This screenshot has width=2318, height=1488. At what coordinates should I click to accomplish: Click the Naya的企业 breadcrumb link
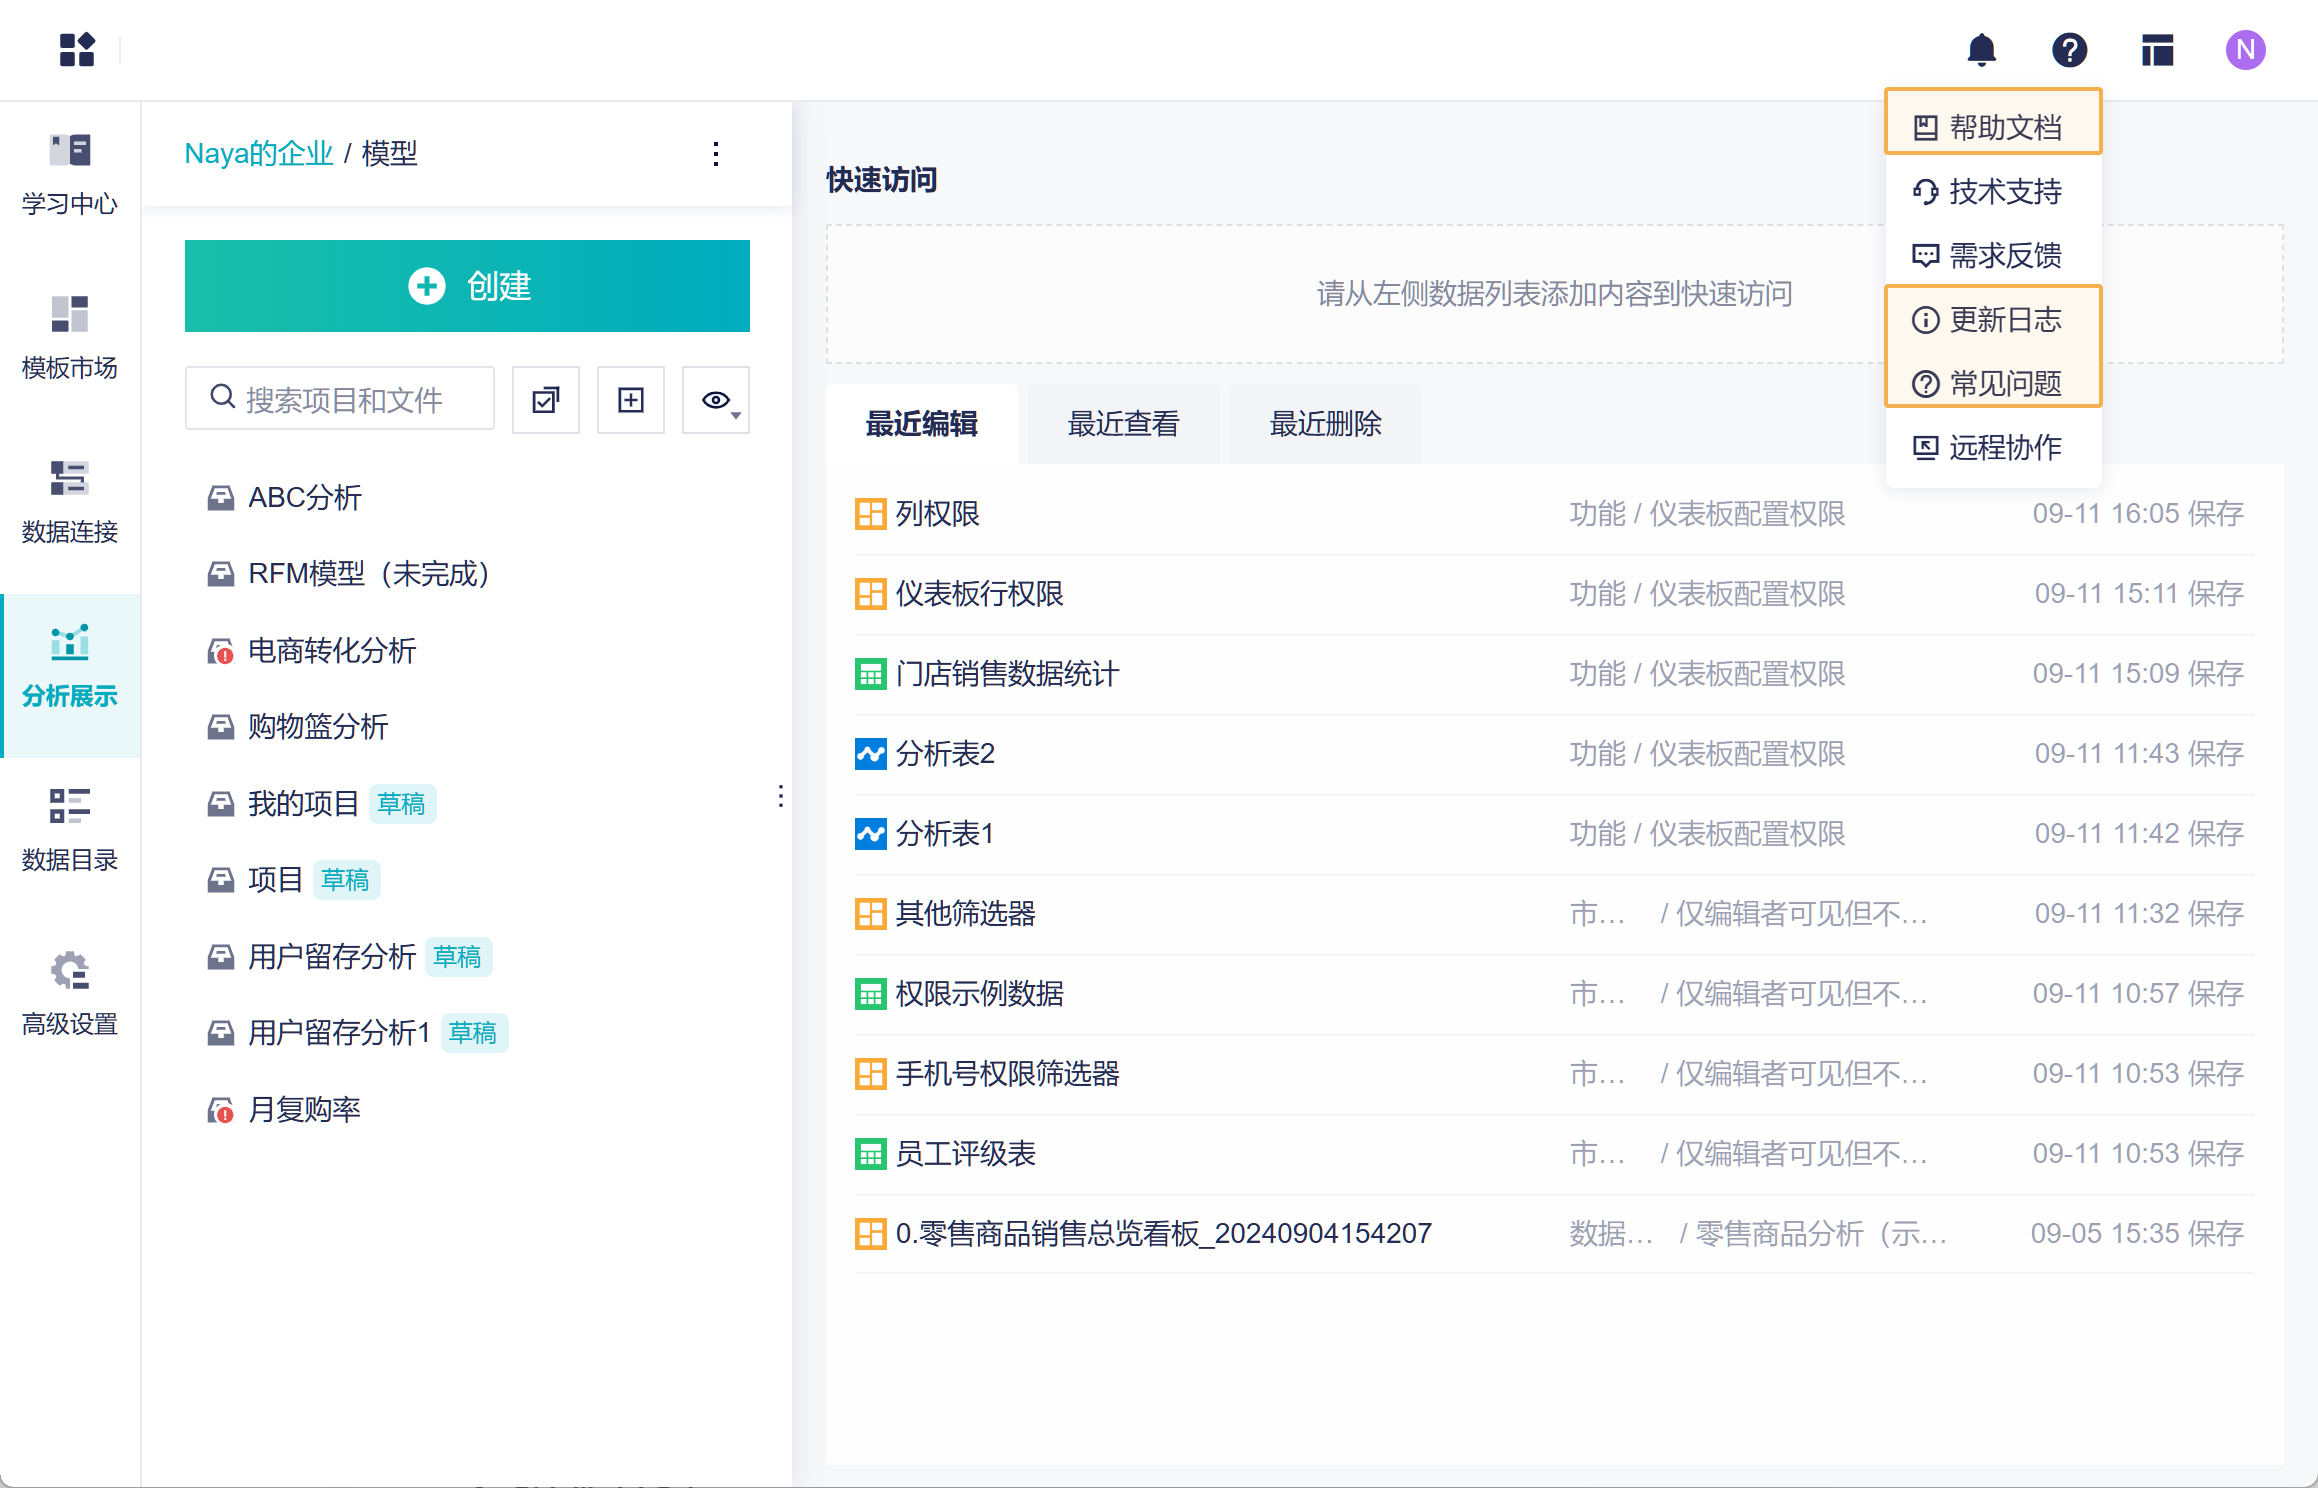(x=258, y=154)
